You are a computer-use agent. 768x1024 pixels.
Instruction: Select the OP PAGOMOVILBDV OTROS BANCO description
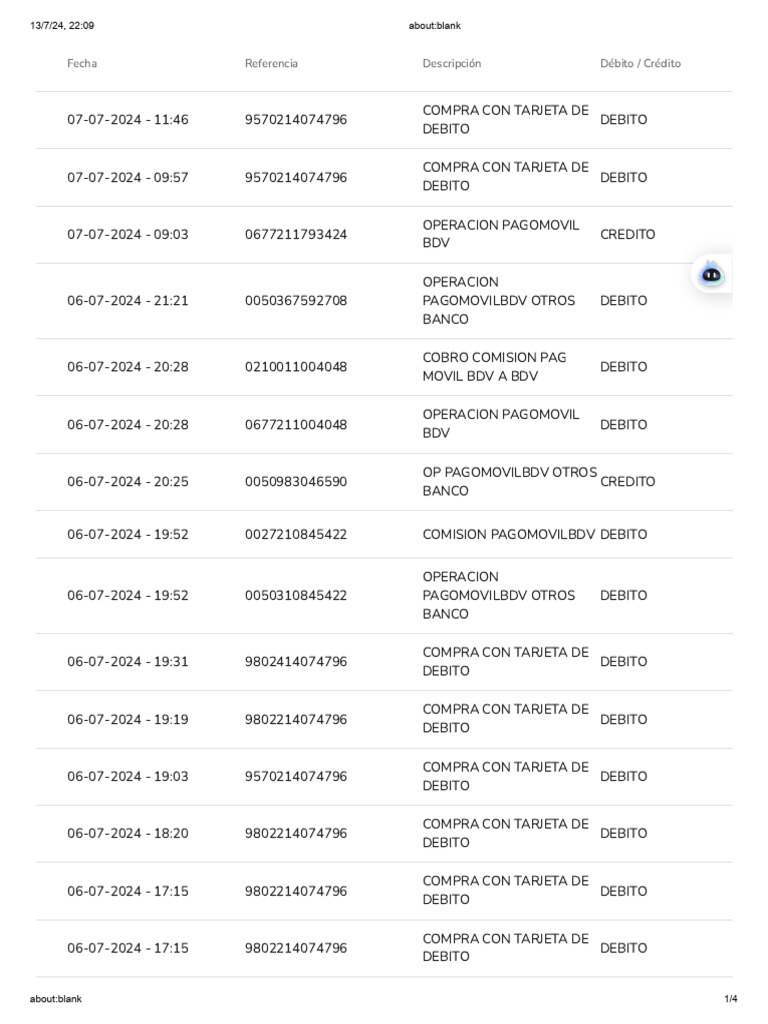(509, 482)
